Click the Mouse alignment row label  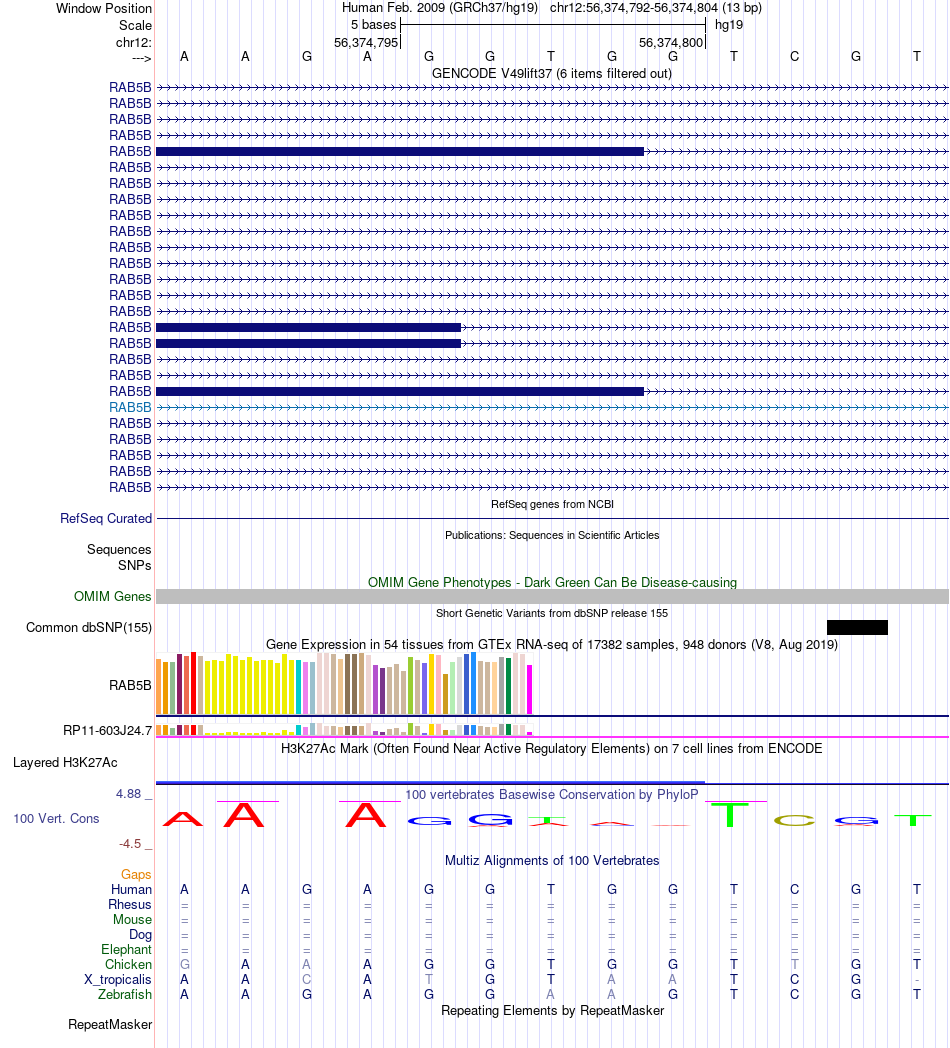coord(132,920)
